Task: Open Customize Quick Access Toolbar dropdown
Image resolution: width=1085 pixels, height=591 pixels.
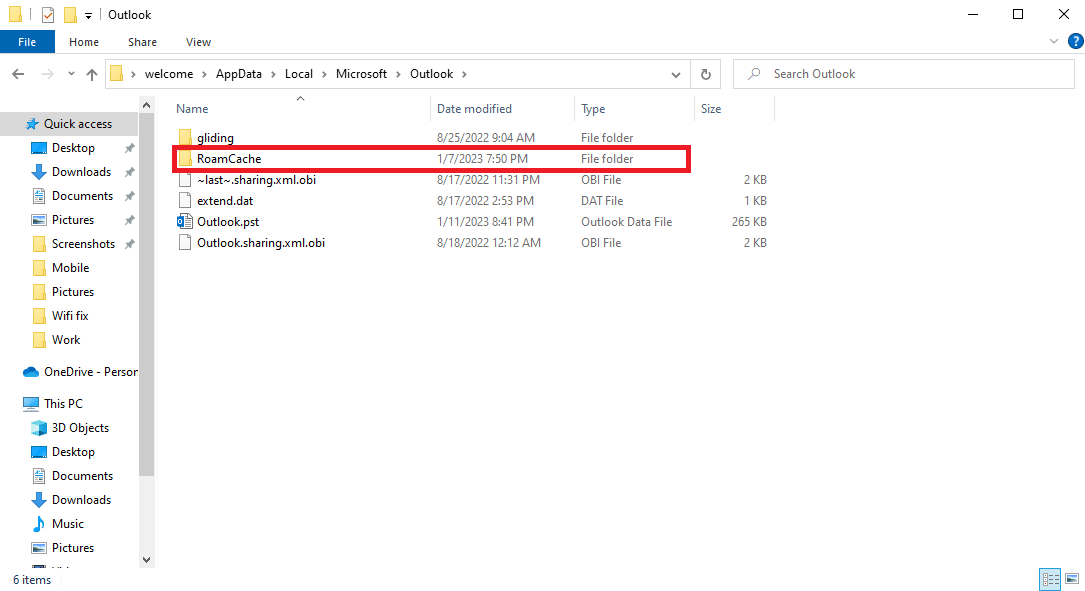Action: click(88, 15)
